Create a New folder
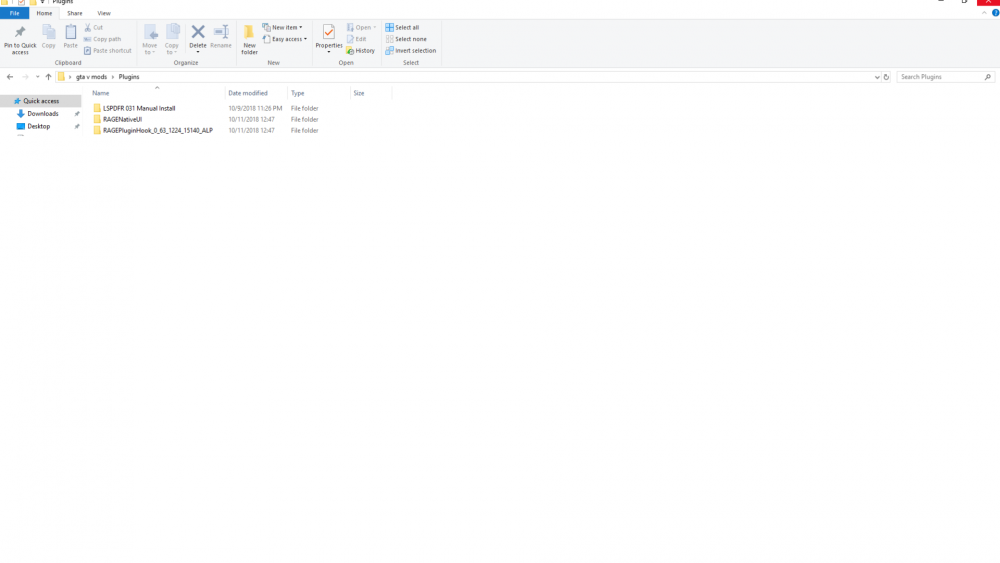The height and width of the screenshot is (563, 1000). 249,40
